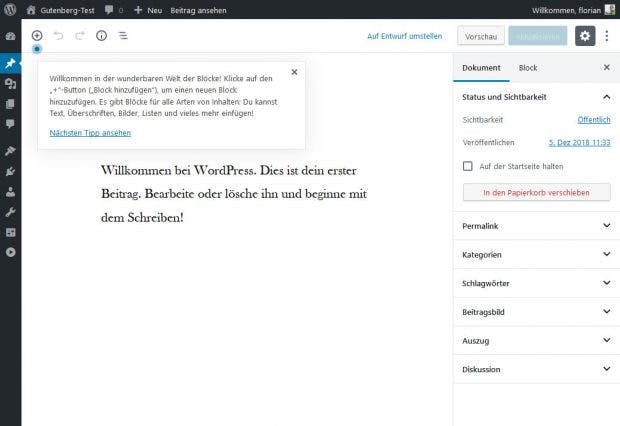Click the undo arrow in editor toolbar
This screenshot has width=620, height=426.
[x=59, y=36]
